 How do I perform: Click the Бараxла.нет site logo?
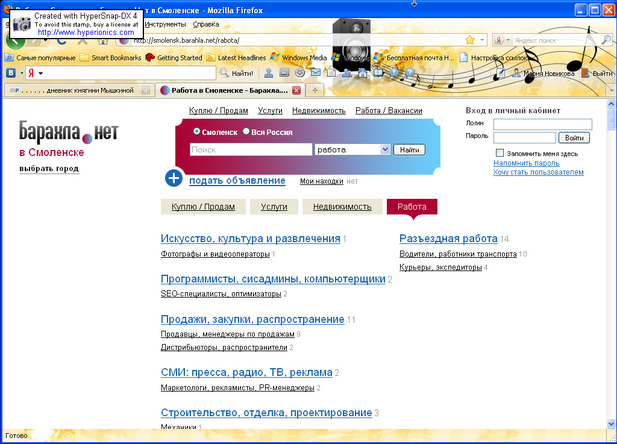pyautogui.click(x=69, y=132)
